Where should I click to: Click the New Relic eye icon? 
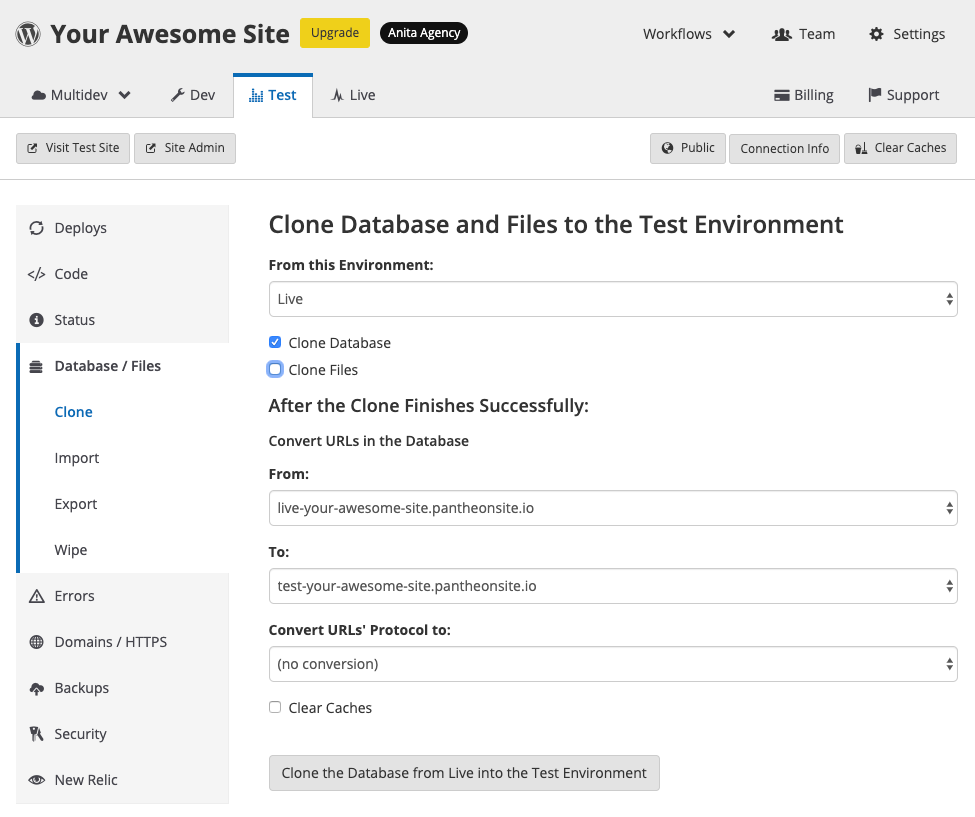click(37, 780)
